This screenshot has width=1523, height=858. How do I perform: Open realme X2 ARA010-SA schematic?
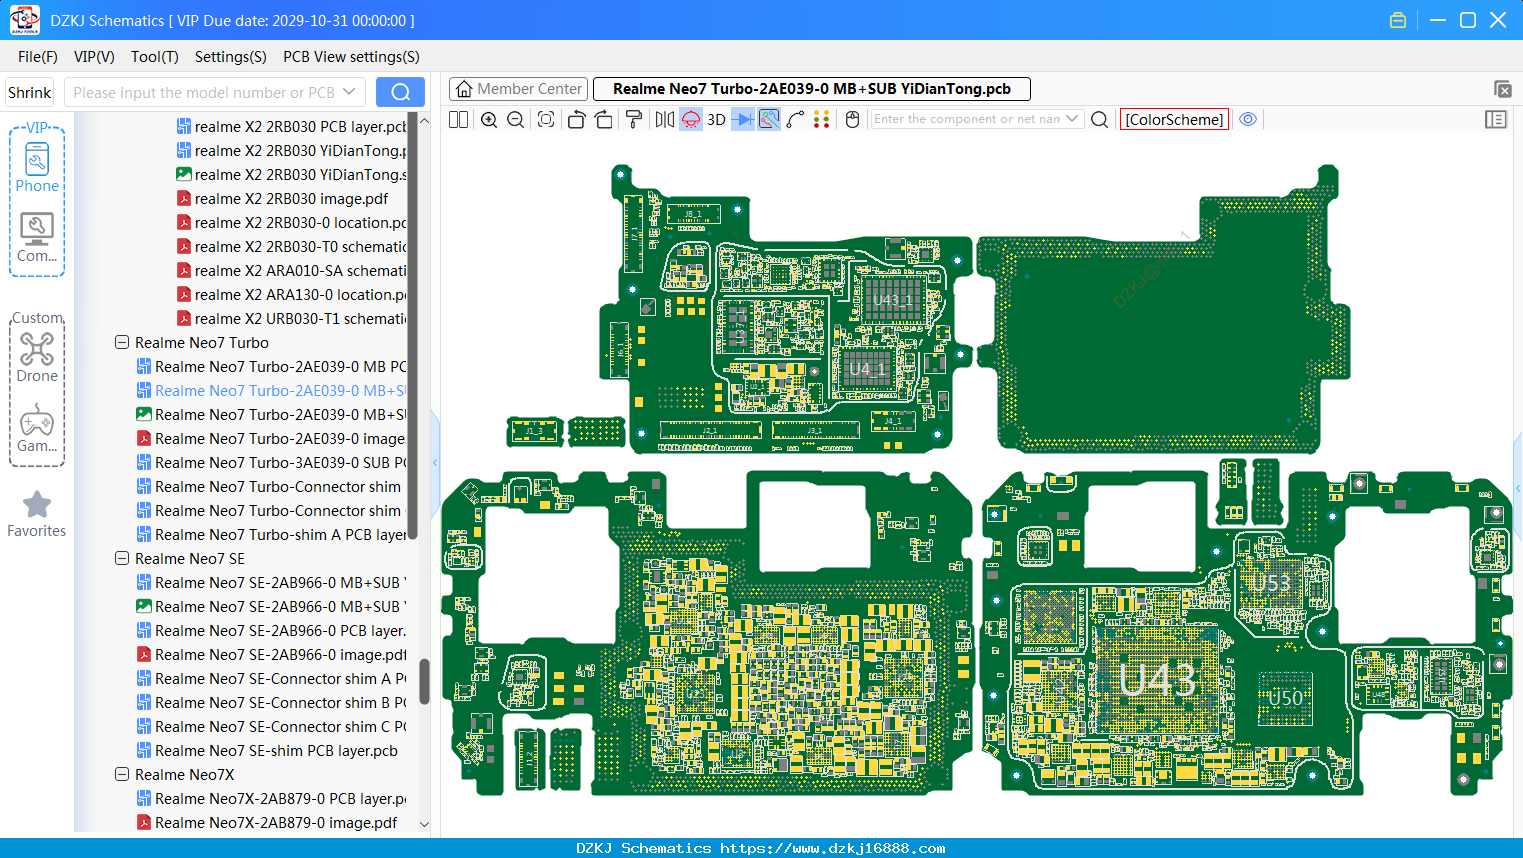pyautogui.click(x=291, y=270)
